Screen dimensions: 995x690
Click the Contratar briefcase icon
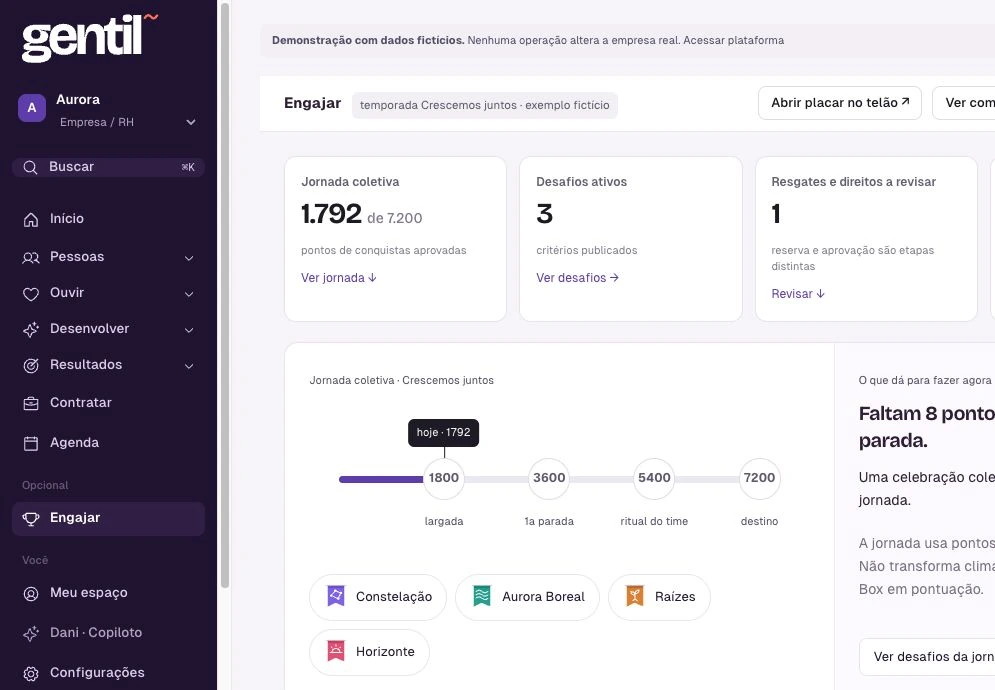(x=30, y=404)
